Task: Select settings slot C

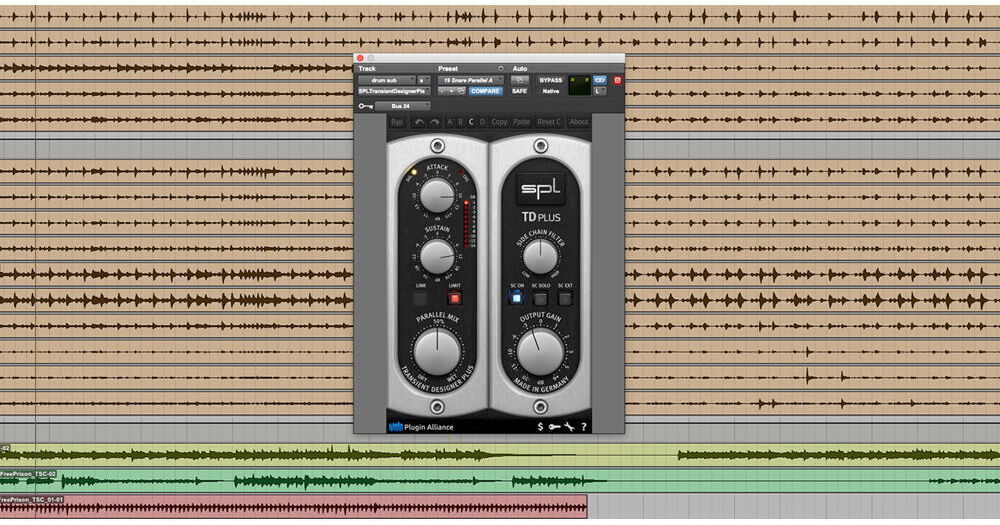Action: (471, 122)
